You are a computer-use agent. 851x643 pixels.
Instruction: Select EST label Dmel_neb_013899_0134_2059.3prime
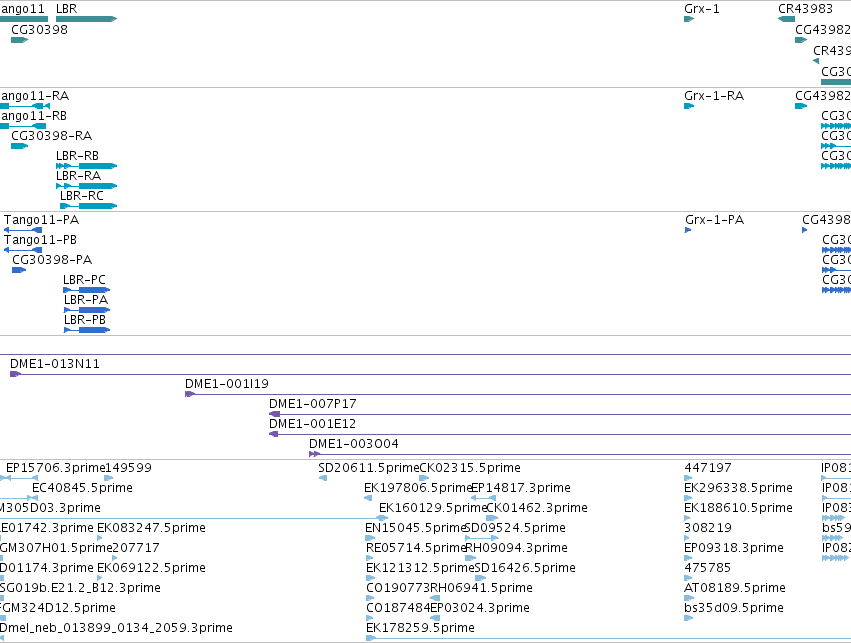pyautogui.click(x=116, y=628)
